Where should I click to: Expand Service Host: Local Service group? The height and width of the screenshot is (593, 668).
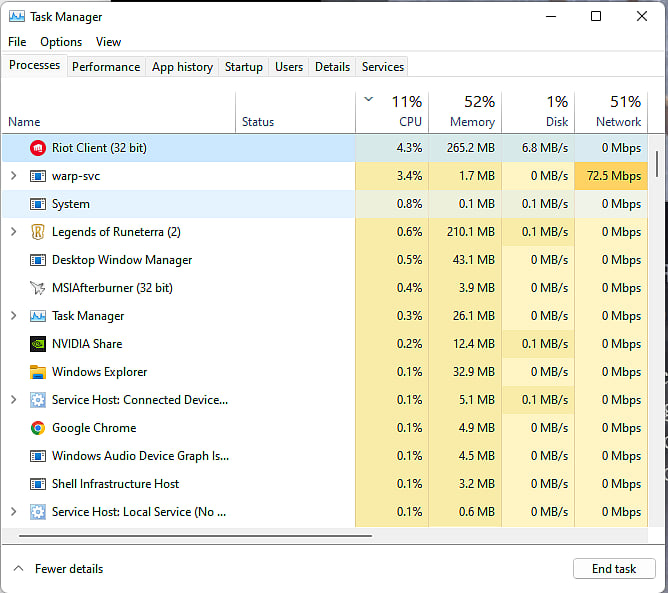14,511
